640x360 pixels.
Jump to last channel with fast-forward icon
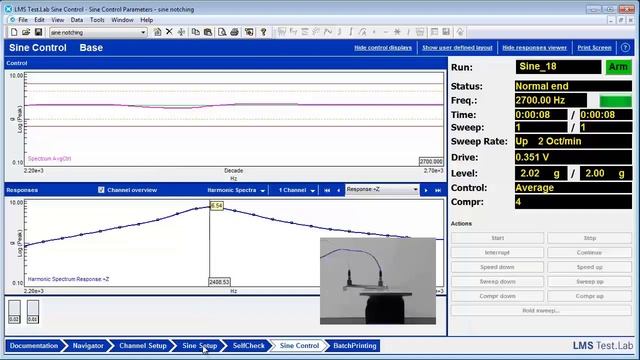438,190
